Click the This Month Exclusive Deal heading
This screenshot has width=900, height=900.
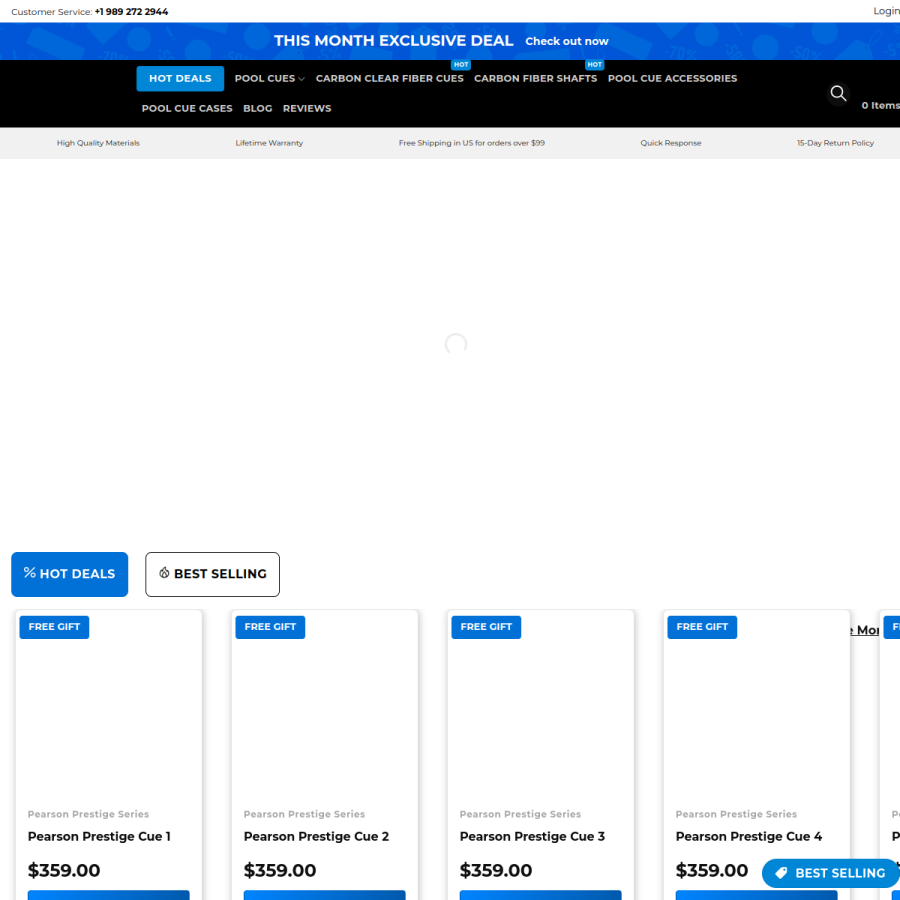[394, 41]
